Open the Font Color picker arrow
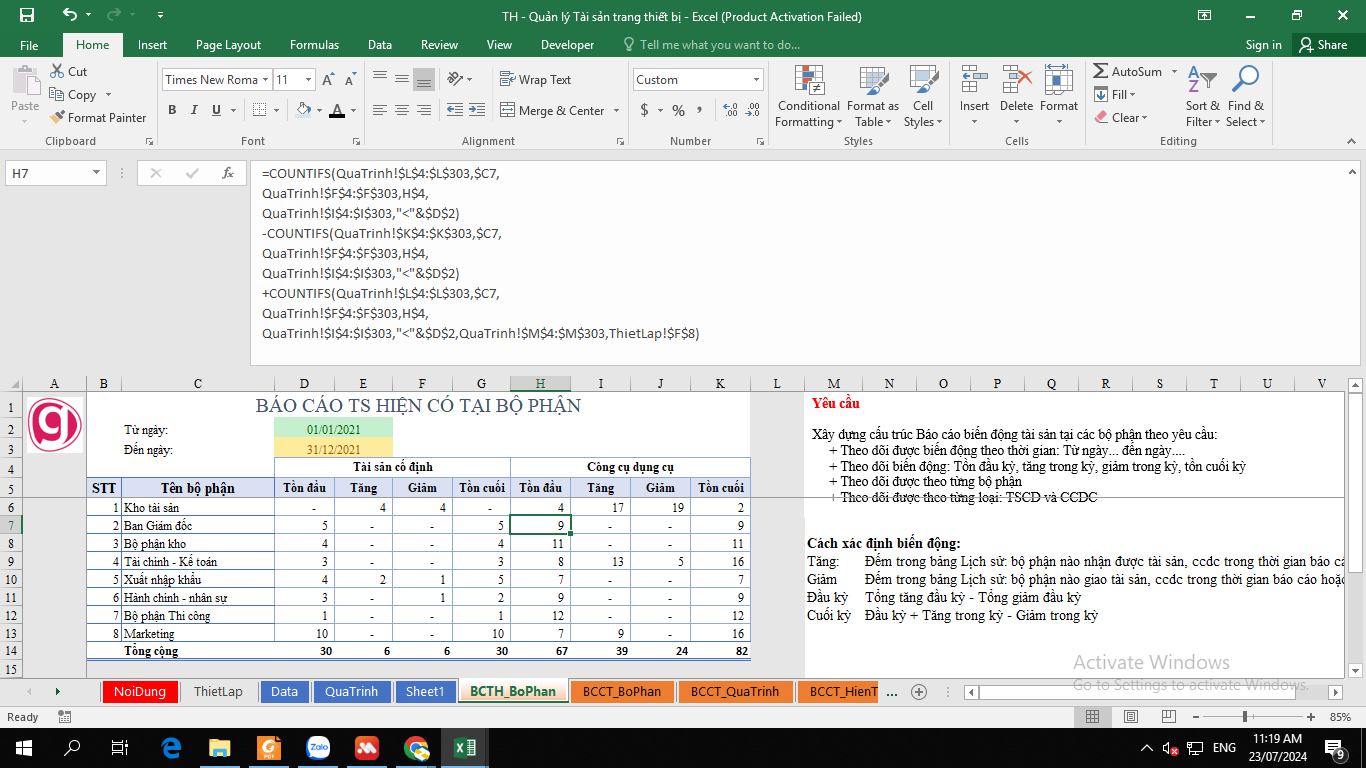This screenshot has width=1366, height=768. point(355,110)
